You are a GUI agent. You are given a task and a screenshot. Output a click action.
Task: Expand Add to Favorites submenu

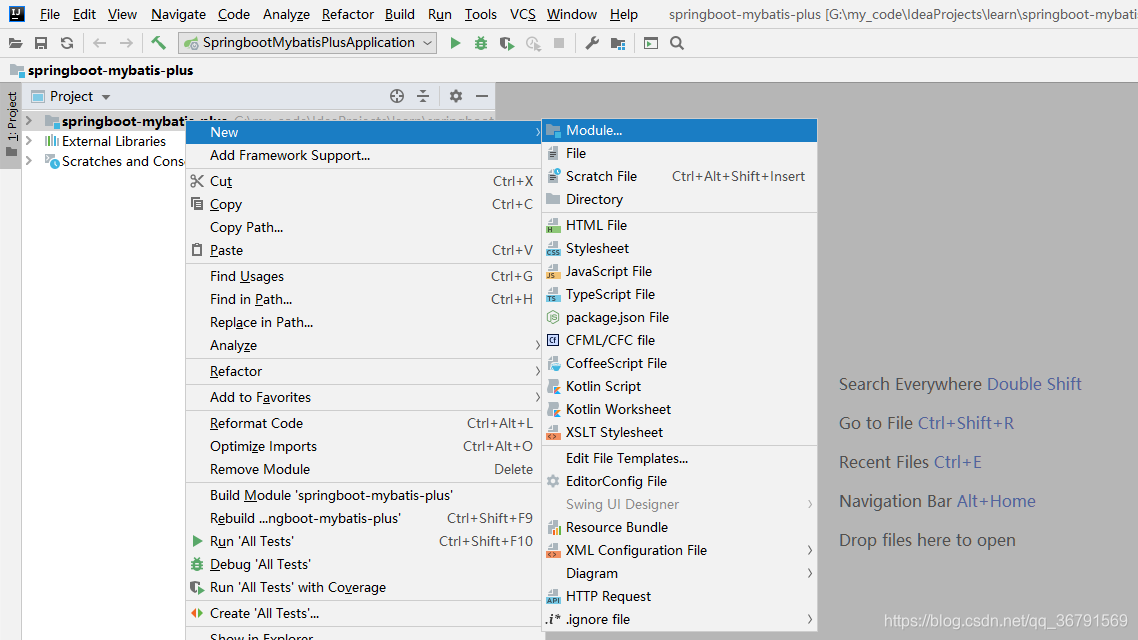point(364,398)
